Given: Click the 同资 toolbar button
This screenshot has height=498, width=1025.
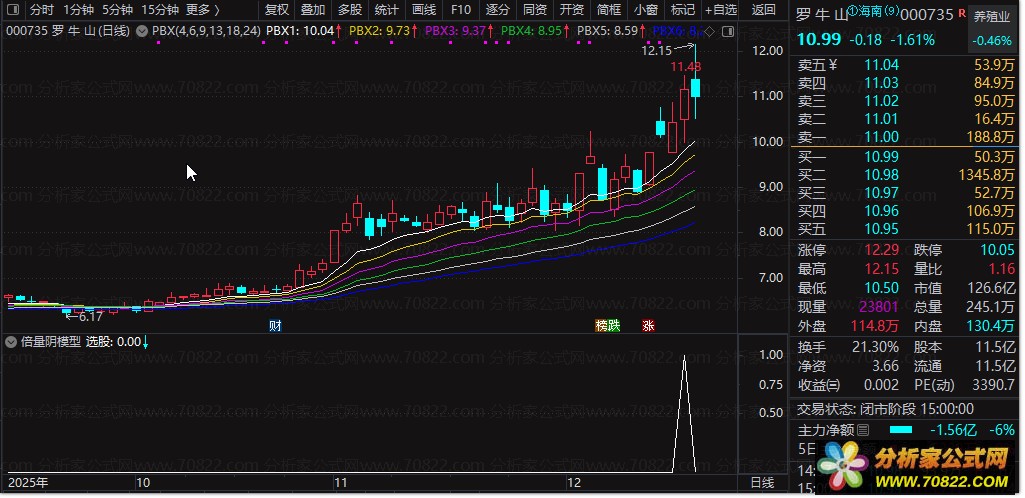Looking at the screenshot, I should pyautogui.click(x=535, y=10).
